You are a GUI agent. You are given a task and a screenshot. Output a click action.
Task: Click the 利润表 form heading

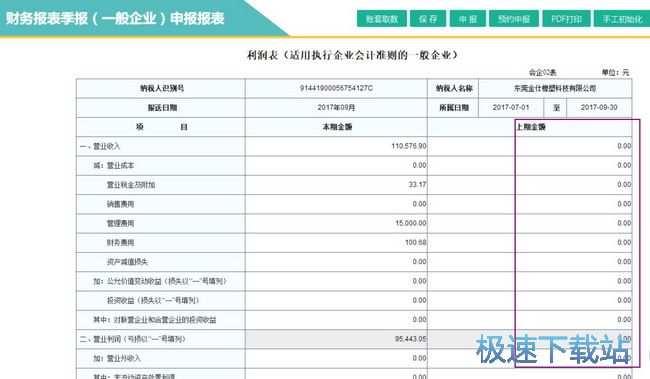tap(352, 55)
